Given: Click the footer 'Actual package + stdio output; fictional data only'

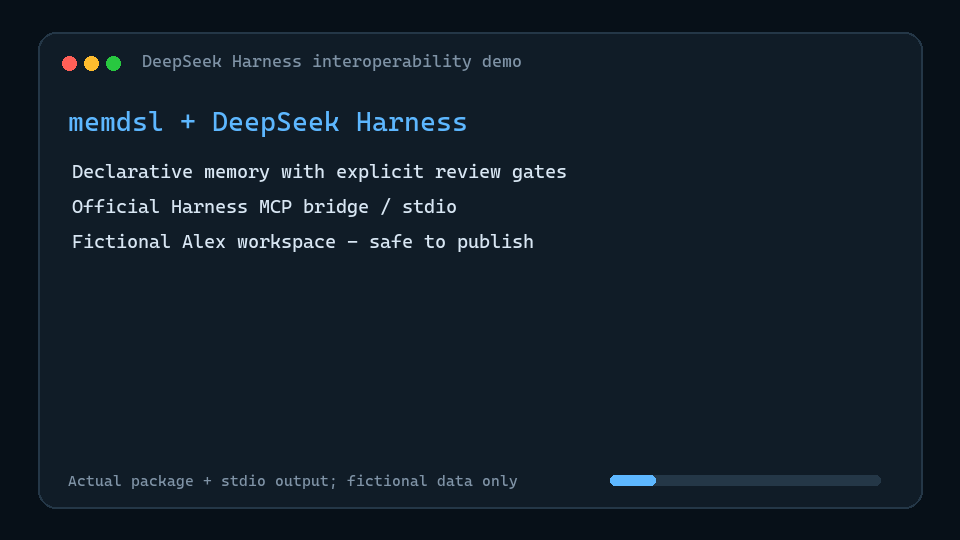Looking at the screenshot, I should tap(293, 481).
